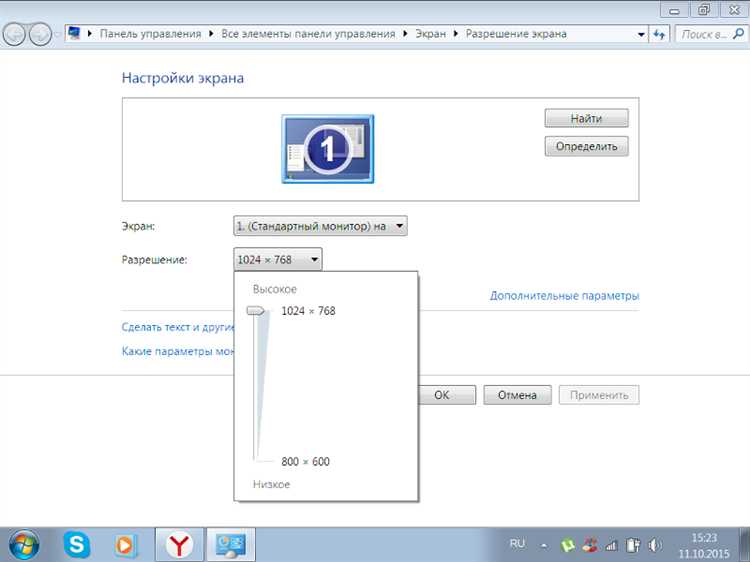Click the "Применить" button

(599, 395)
